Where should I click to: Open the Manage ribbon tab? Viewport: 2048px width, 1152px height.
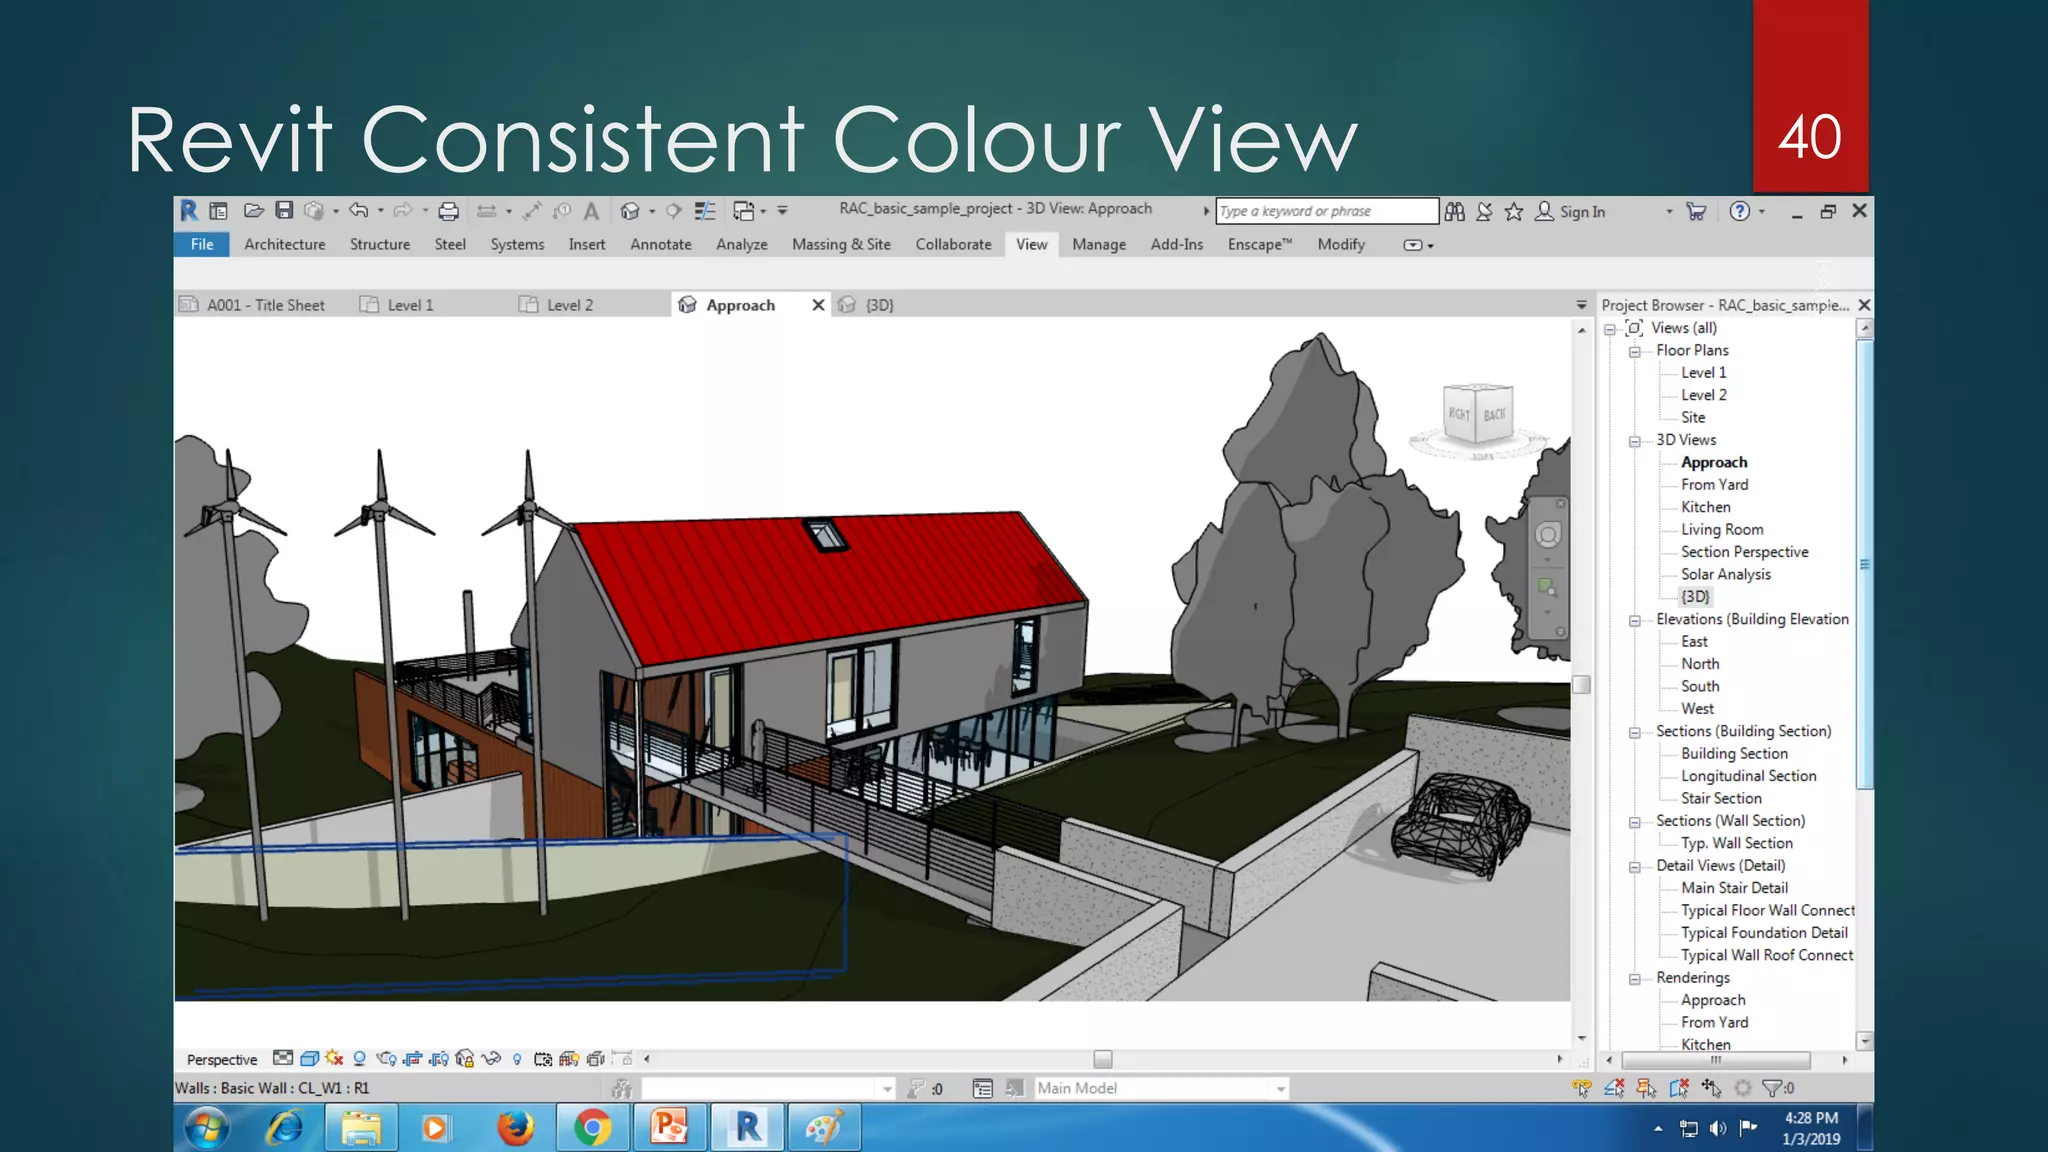(1099, 244)
